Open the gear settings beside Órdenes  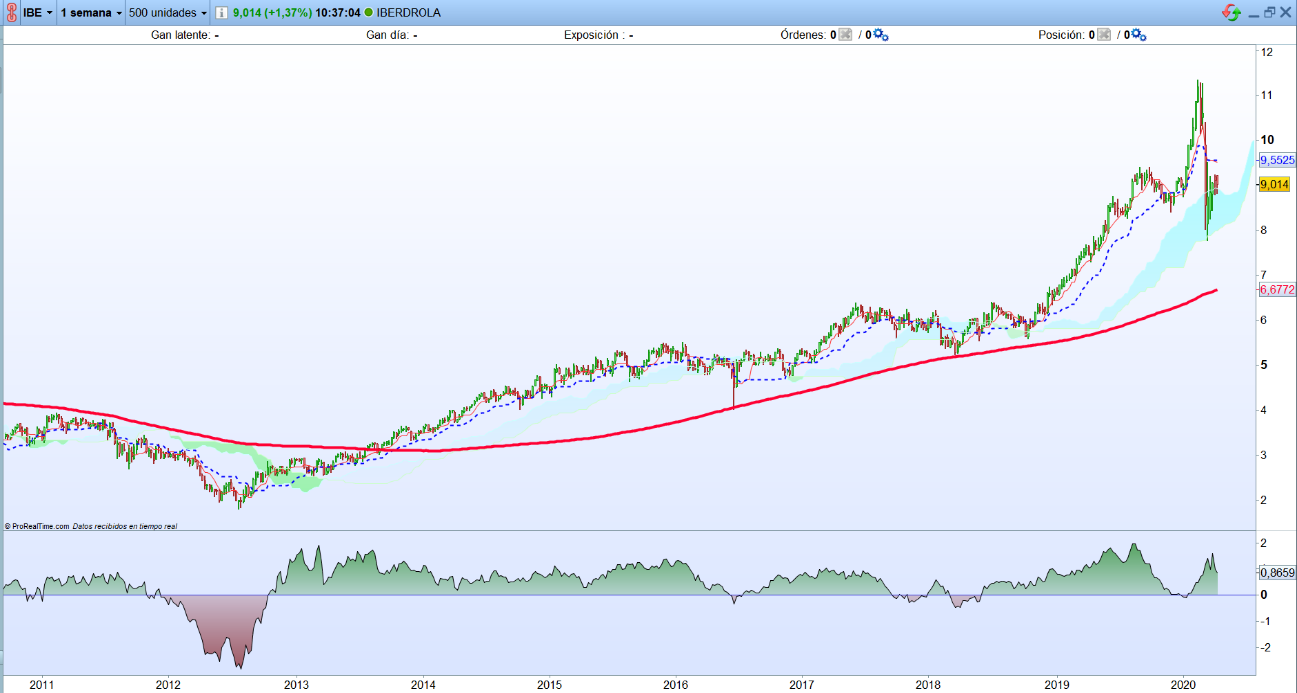coord(880,35)
